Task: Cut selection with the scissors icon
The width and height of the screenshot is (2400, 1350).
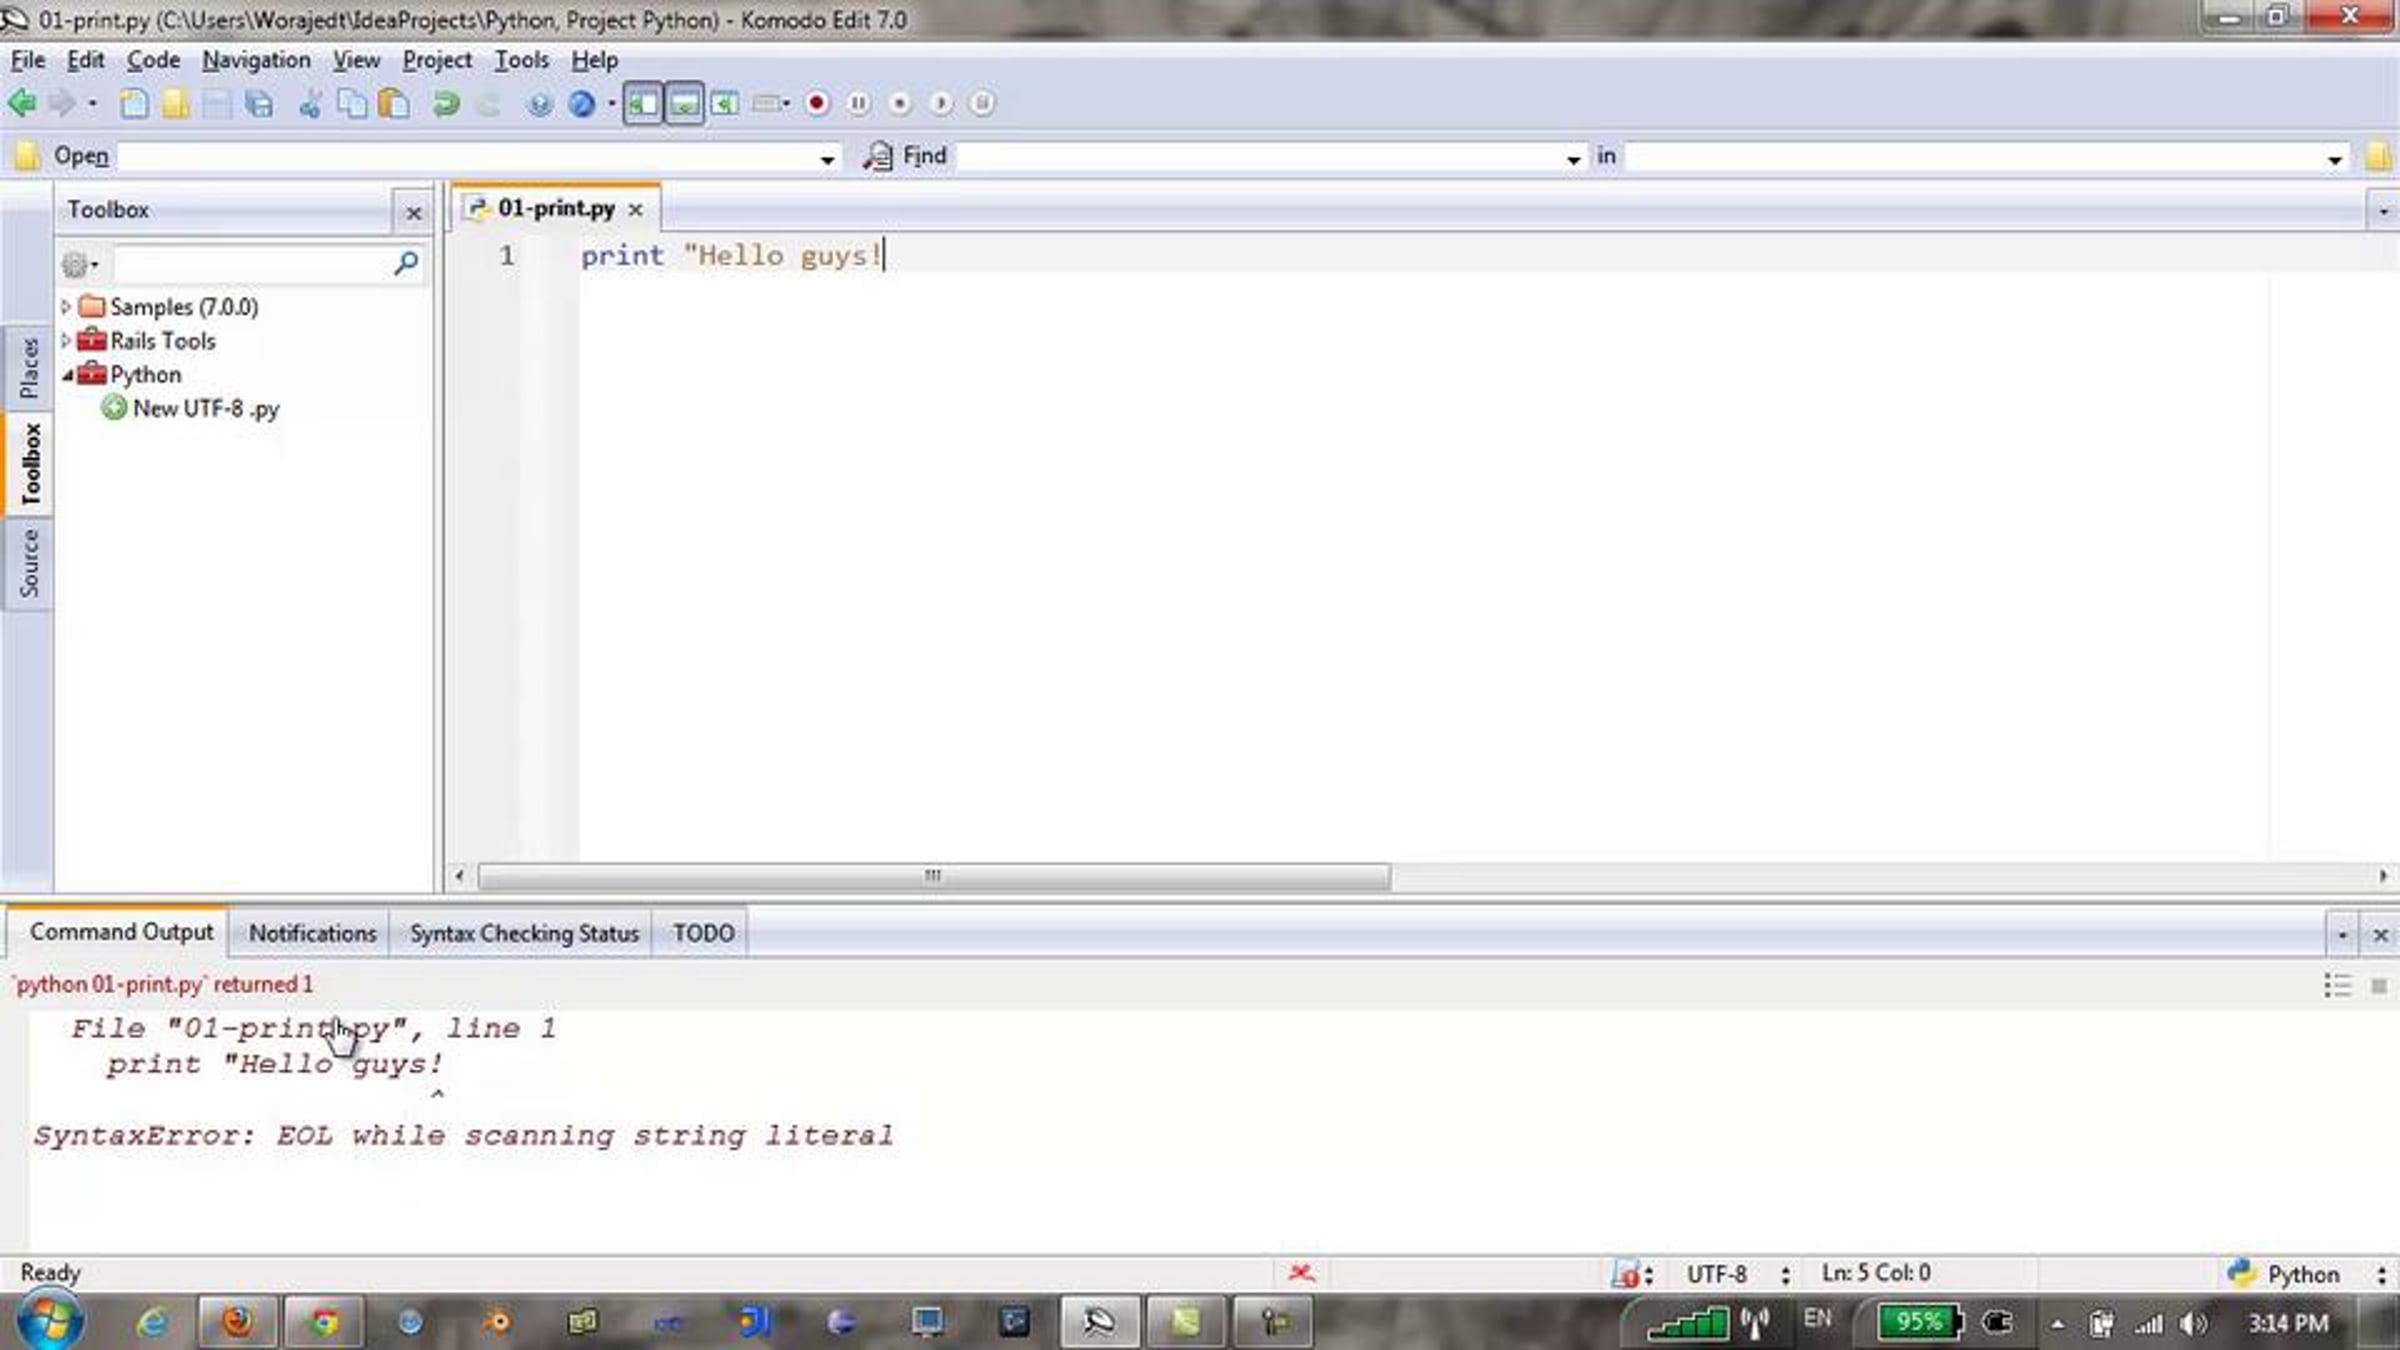Action: (310, 103)
